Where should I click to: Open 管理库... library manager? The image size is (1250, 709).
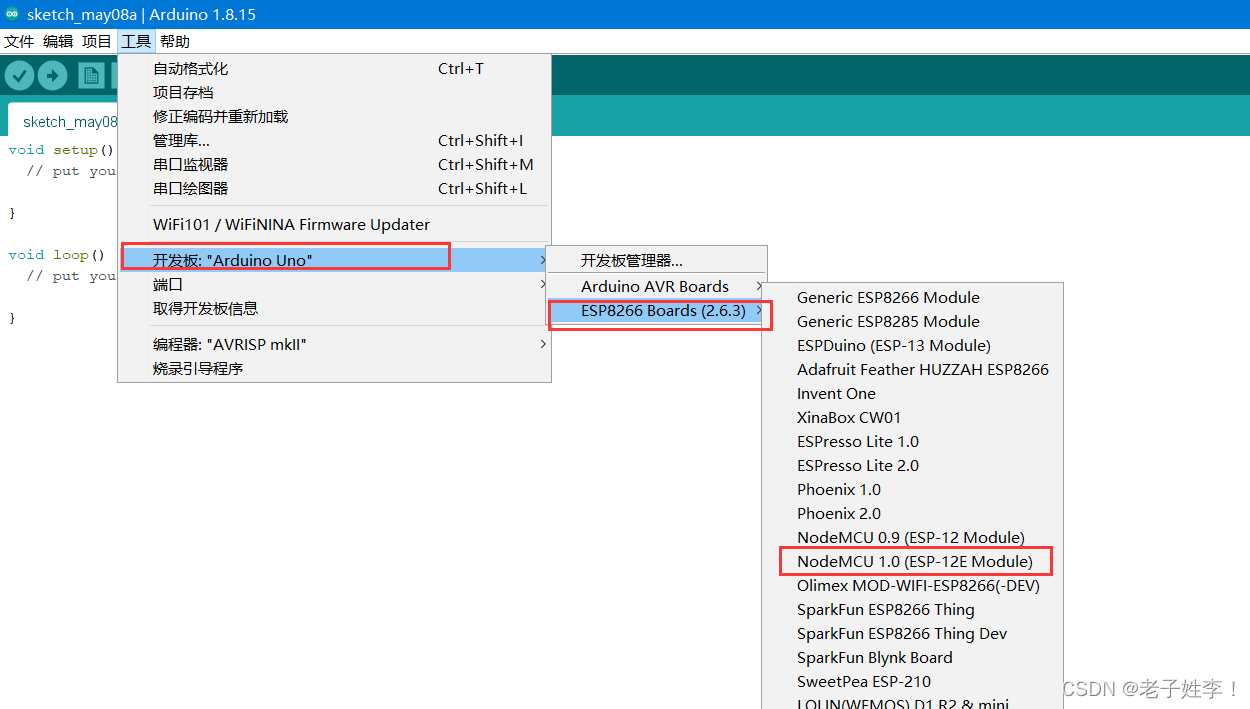click(334, 140)
